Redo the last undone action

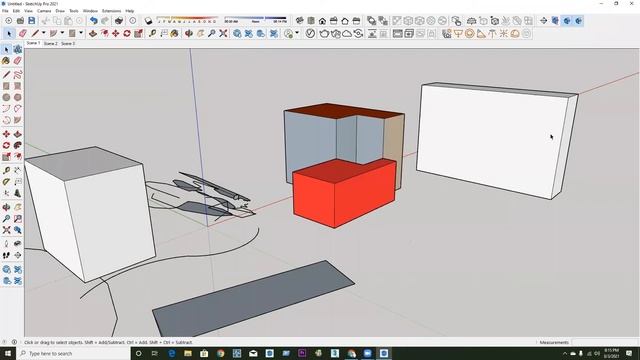click(105, 21)
